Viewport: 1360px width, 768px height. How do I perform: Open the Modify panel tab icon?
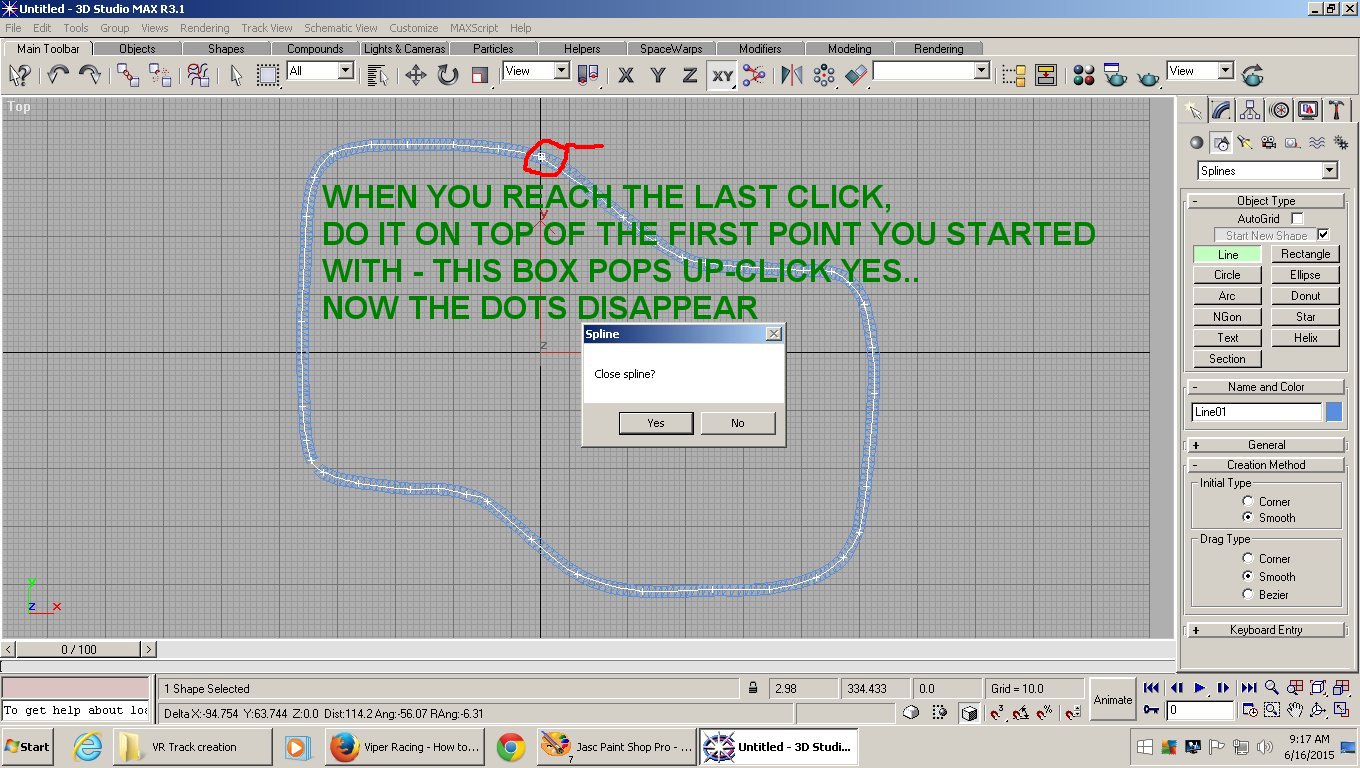(1221, 110)
